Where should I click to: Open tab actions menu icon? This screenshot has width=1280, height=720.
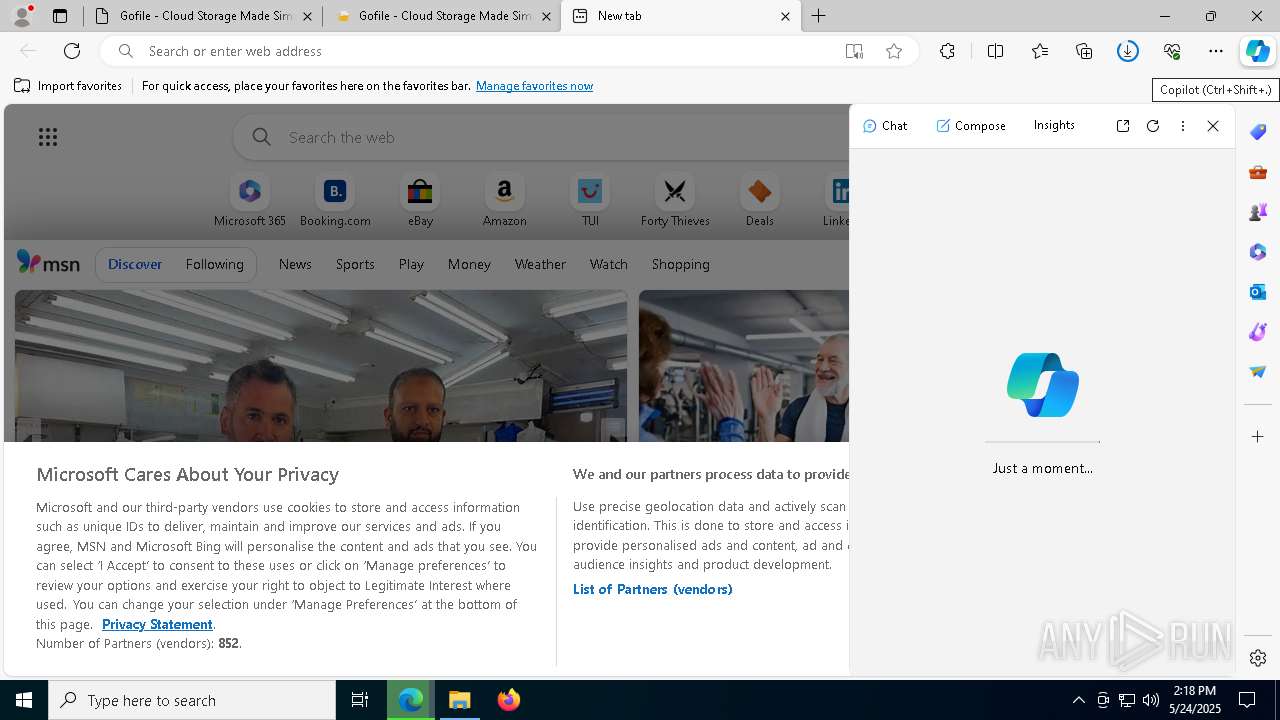pos(60,16)
